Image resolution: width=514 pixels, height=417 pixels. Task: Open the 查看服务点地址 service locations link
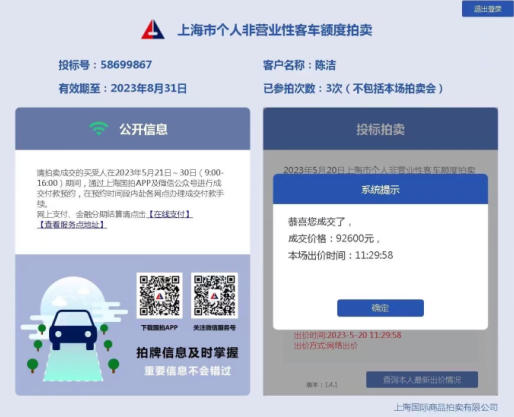72,225
